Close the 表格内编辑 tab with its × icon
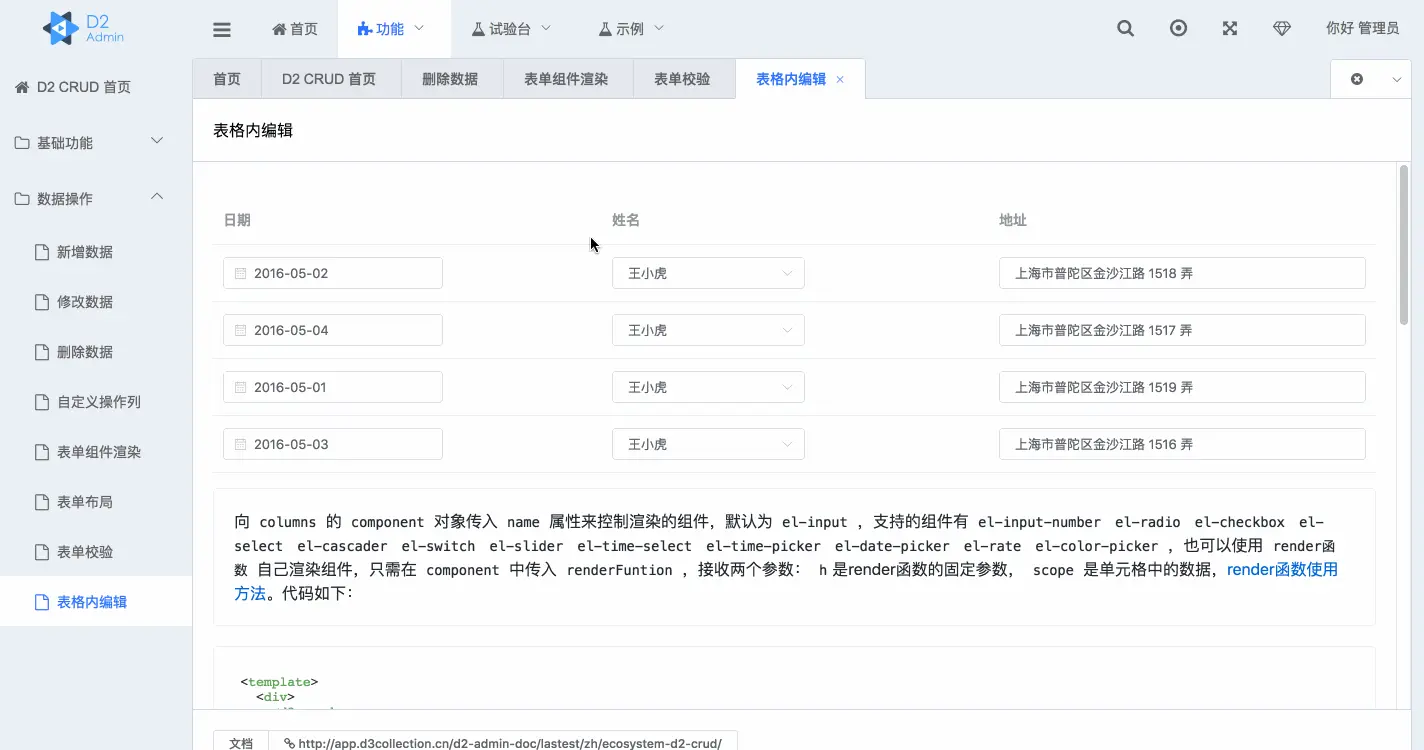The height and width of the screenshot is (750, 1424). point(839,78)
